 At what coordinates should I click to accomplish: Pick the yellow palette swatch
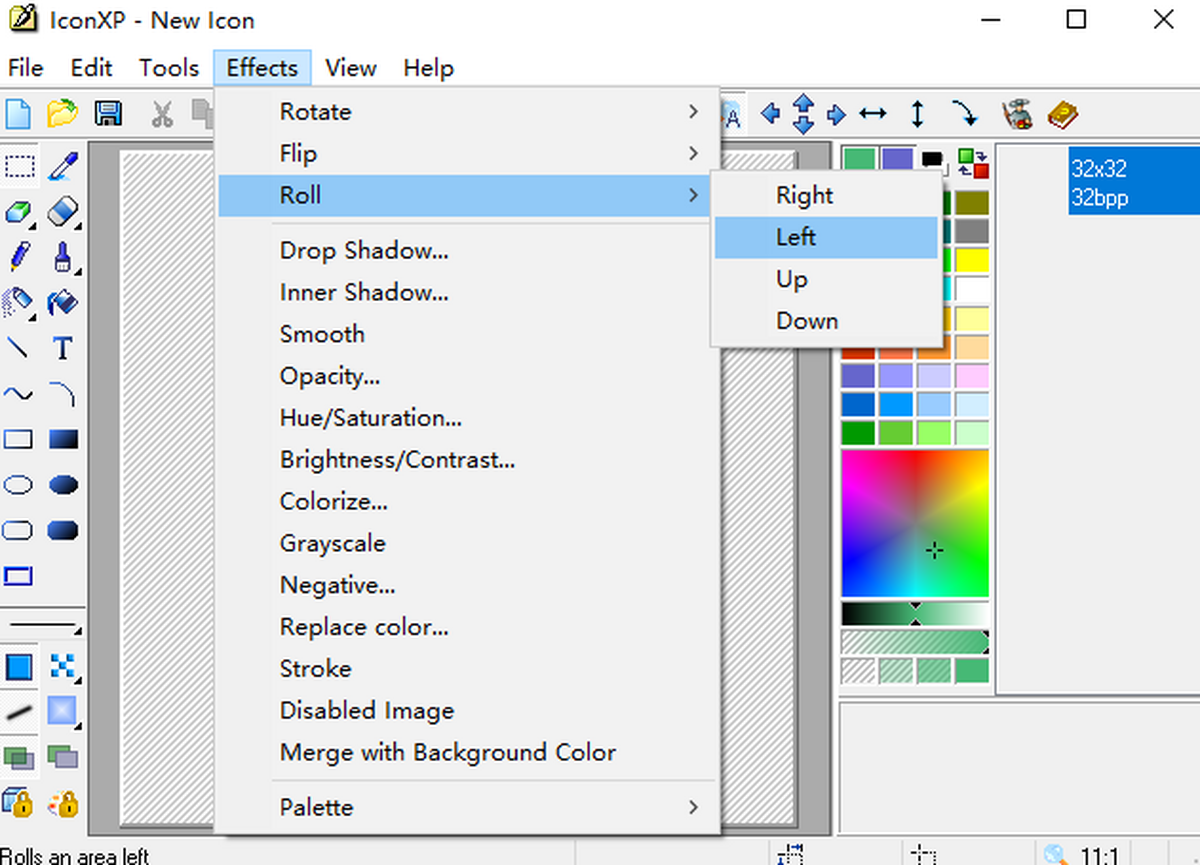point(971,260)
